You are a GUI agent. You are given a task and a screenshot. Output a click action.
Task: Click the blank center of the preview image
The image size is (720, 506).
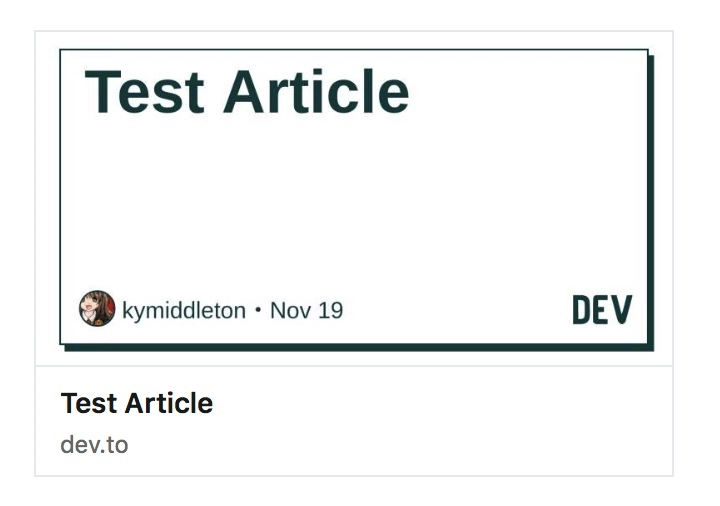pos(354,200)
